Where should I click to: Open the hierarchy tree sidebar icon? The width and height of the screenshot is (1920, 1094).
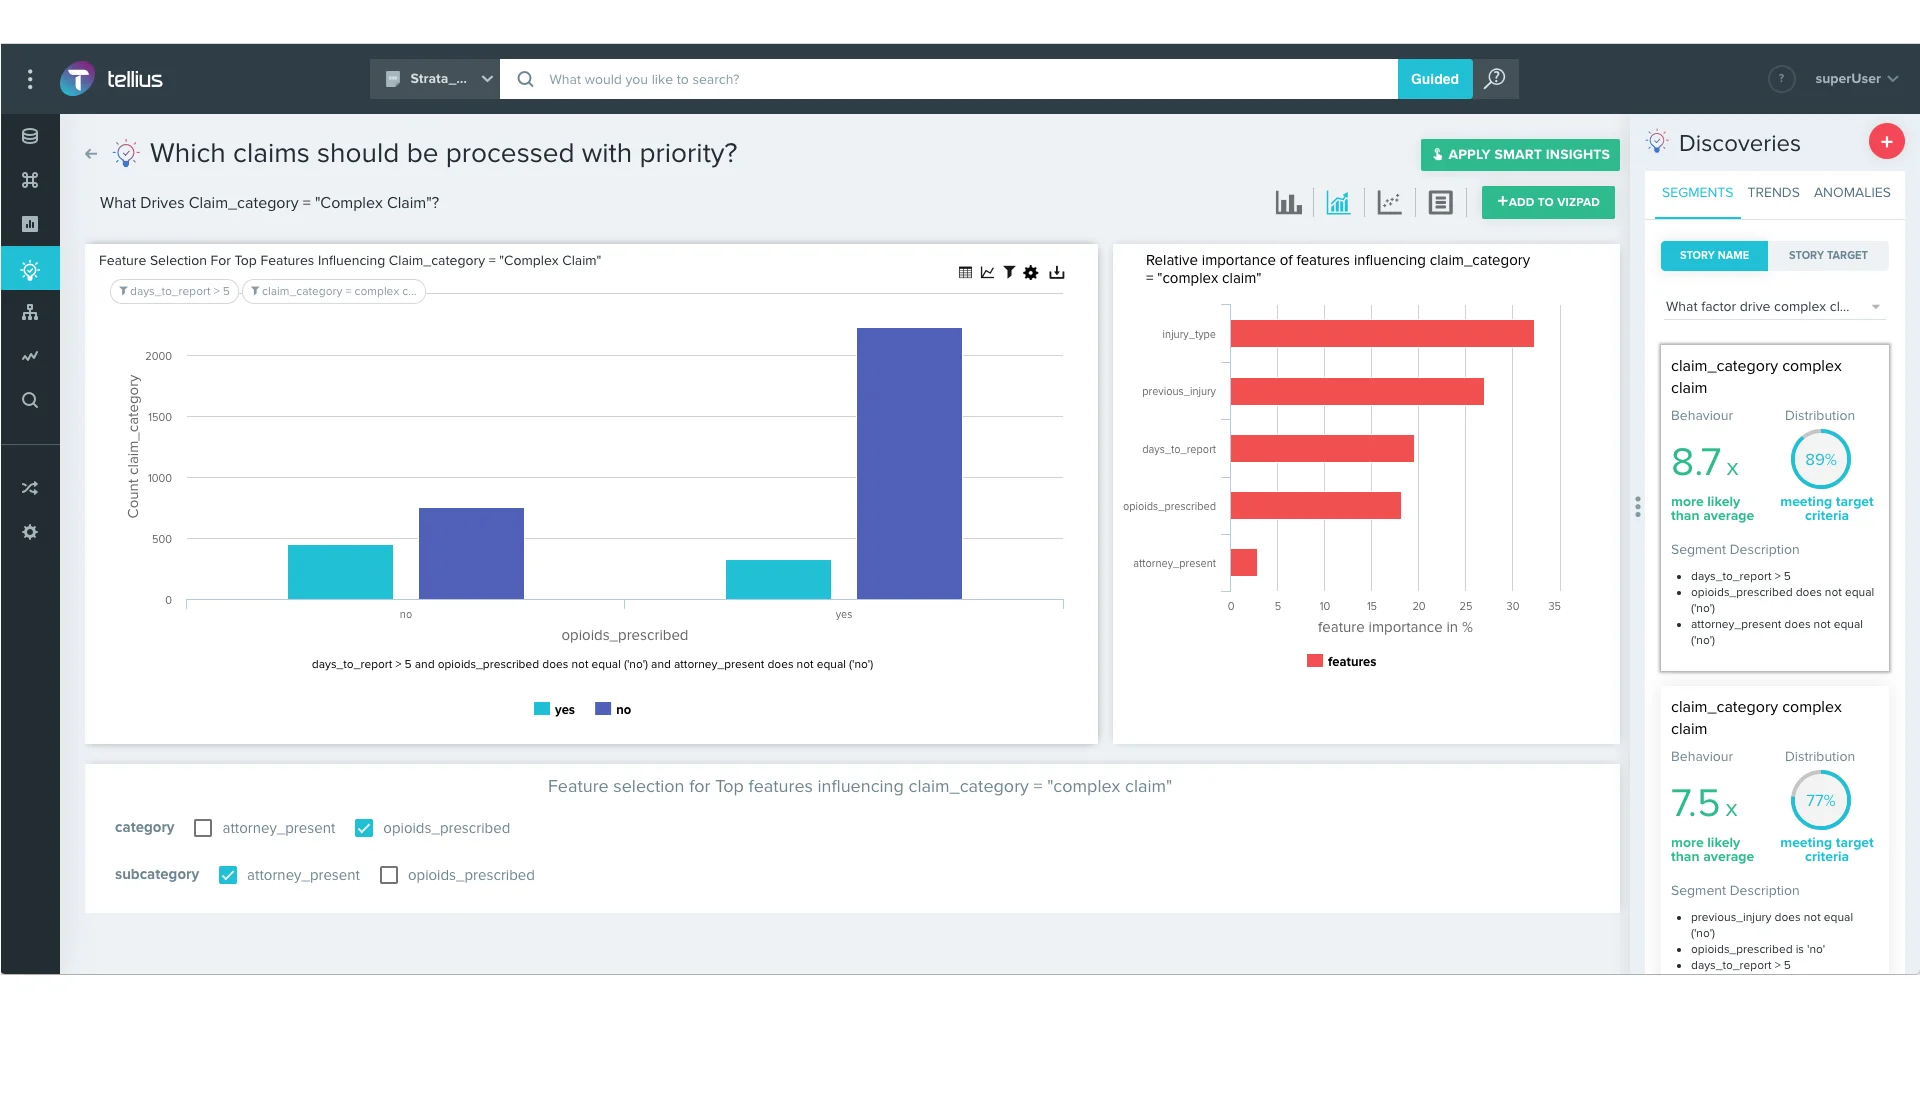pos(30,312)
